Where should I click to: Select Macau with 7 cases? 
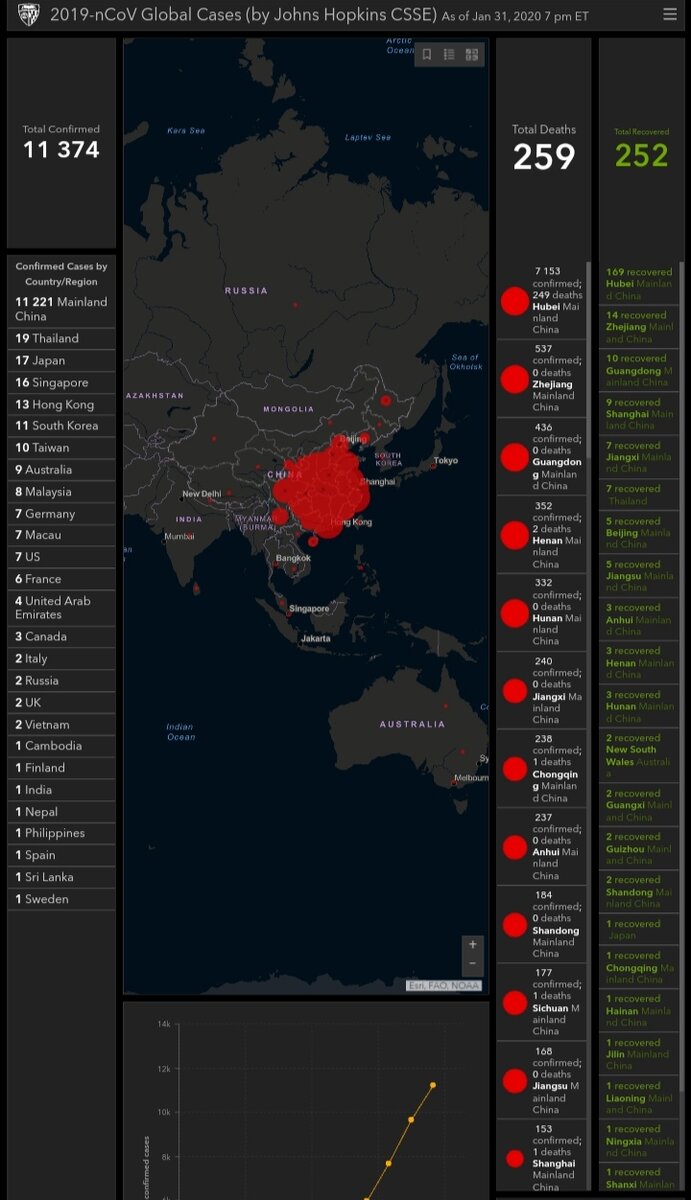61,535
